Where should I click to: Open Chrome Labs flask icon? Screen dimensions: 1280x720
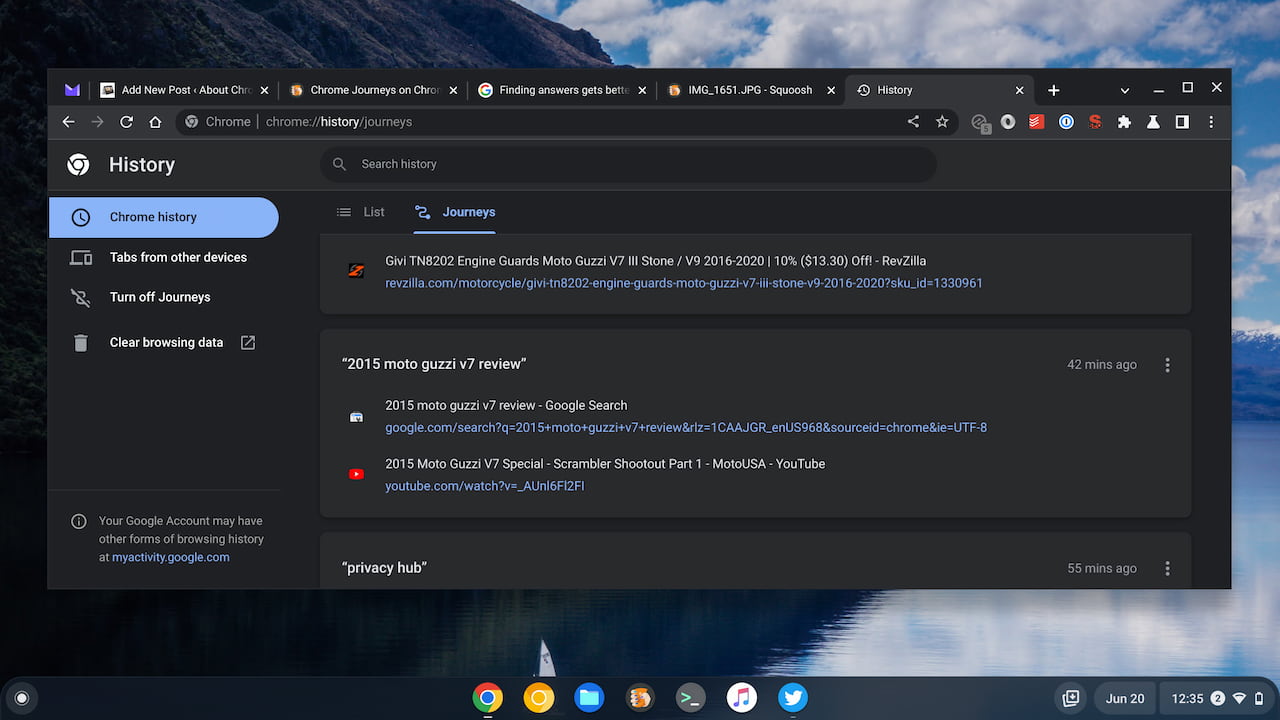pyautogui.click(x=1153, y=122)
